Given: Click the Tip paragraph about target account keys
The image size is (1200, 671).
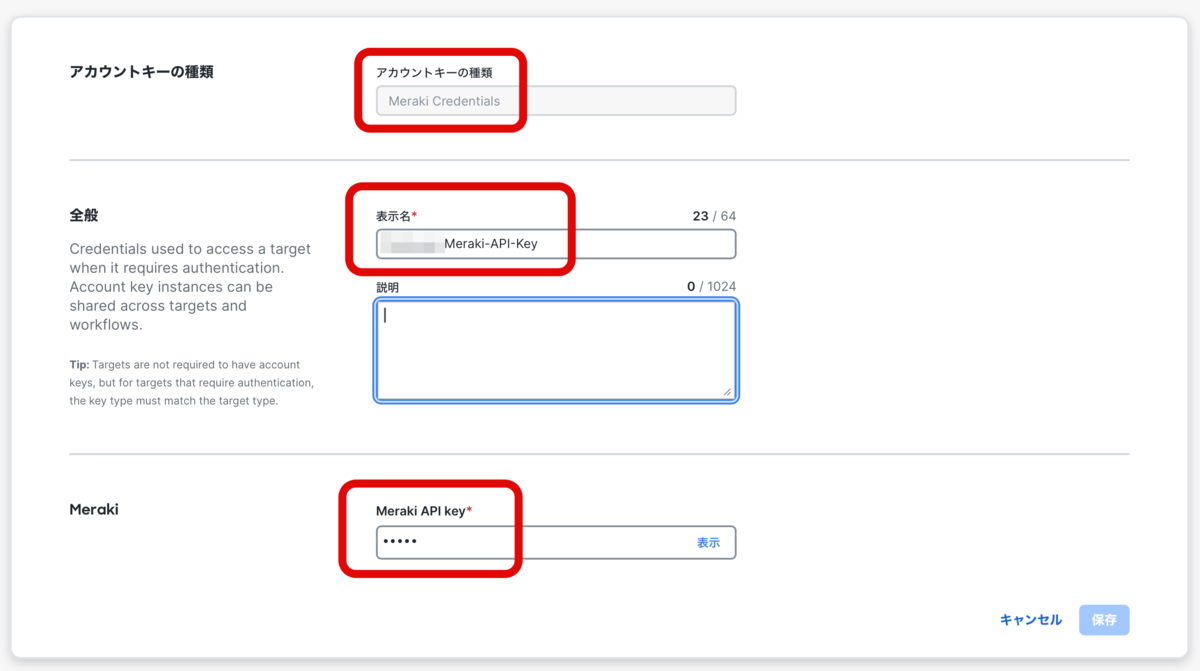Looking at the screenshot, I should (x=191, y=383).
